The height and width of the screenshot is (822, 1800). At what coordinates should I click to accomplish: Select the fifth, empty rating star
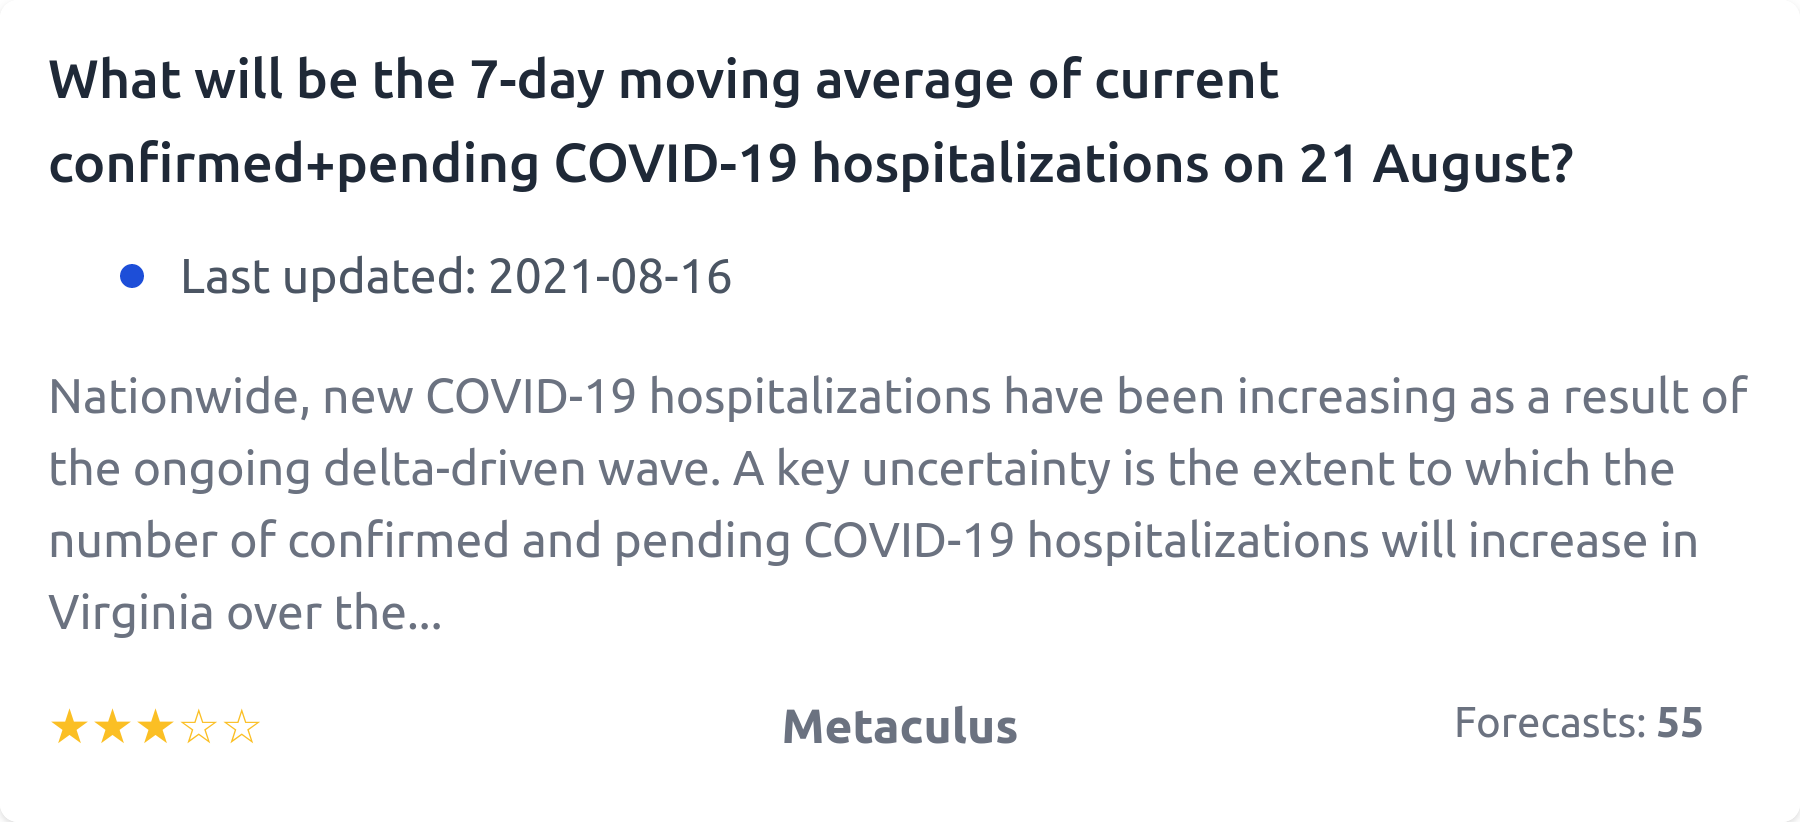(x=242, y=727)
